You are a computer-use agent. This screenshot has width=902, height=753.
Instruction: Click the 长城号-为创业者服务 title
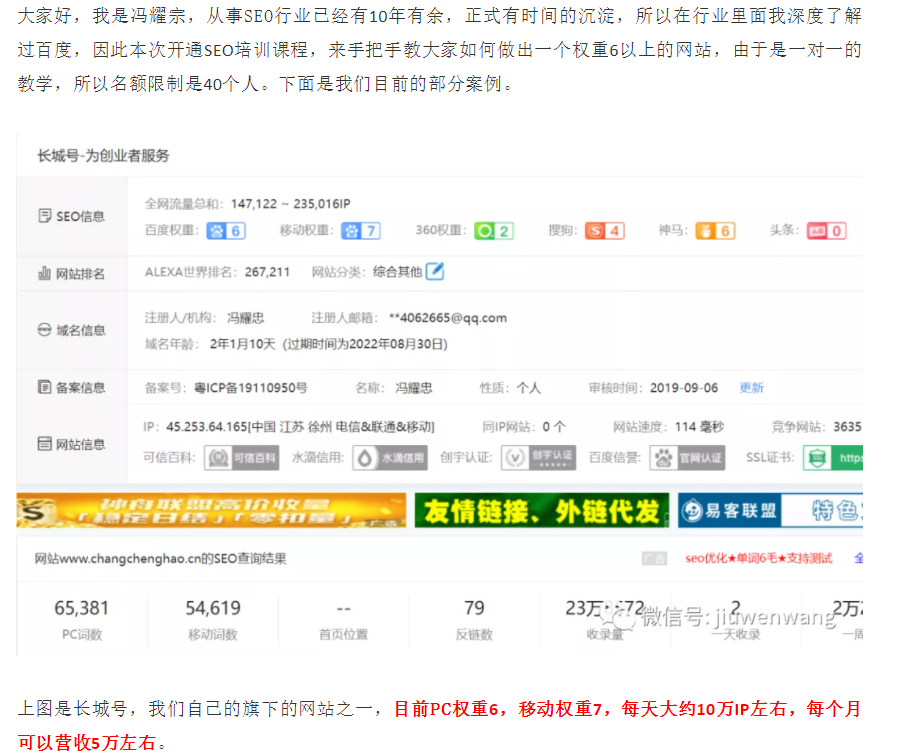[x=104, y=156]
